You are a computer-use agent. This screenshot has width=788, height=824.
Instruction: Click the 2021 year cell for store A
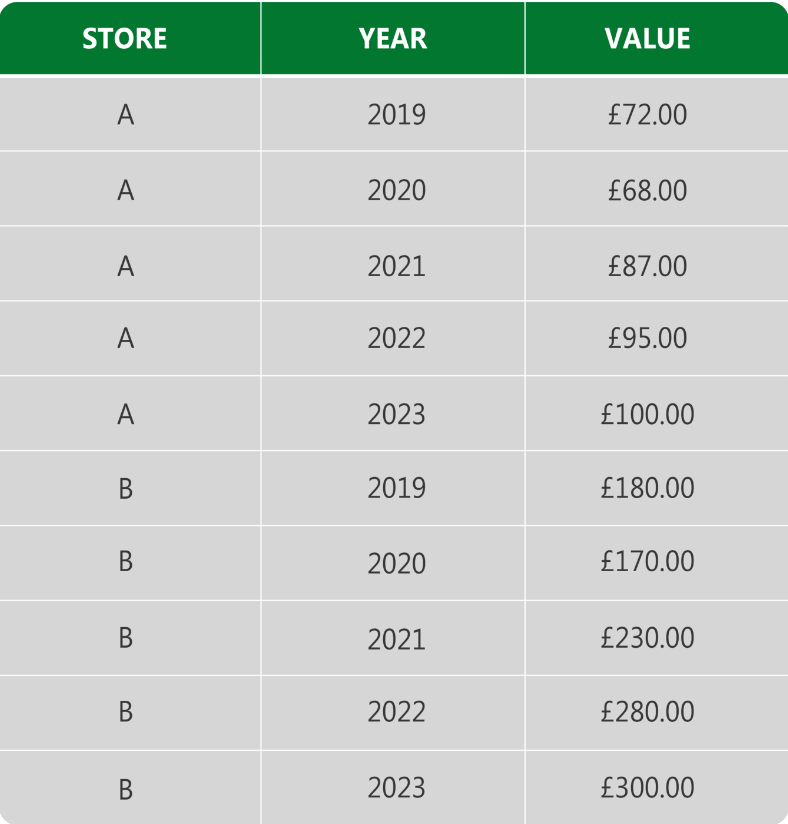point(396,265)
